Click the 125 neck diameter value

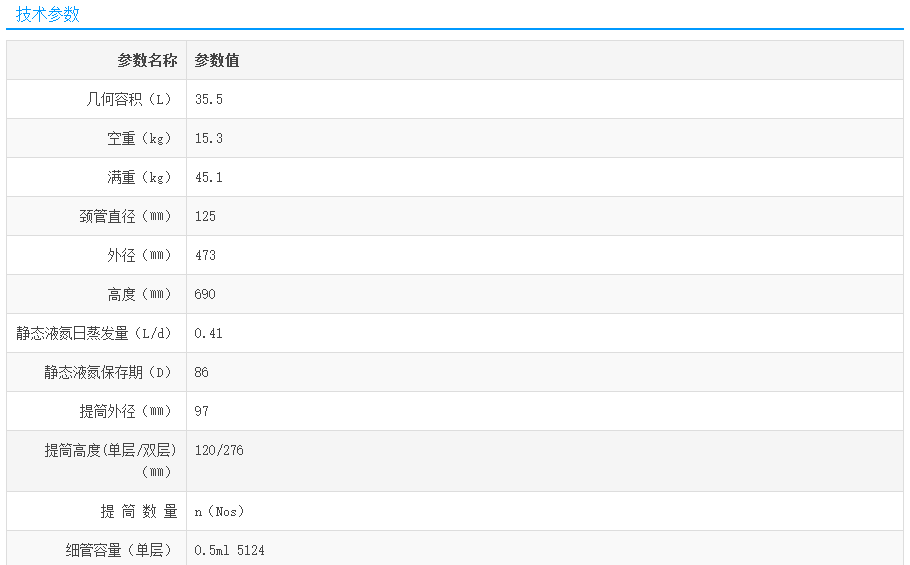coord(205,216)
